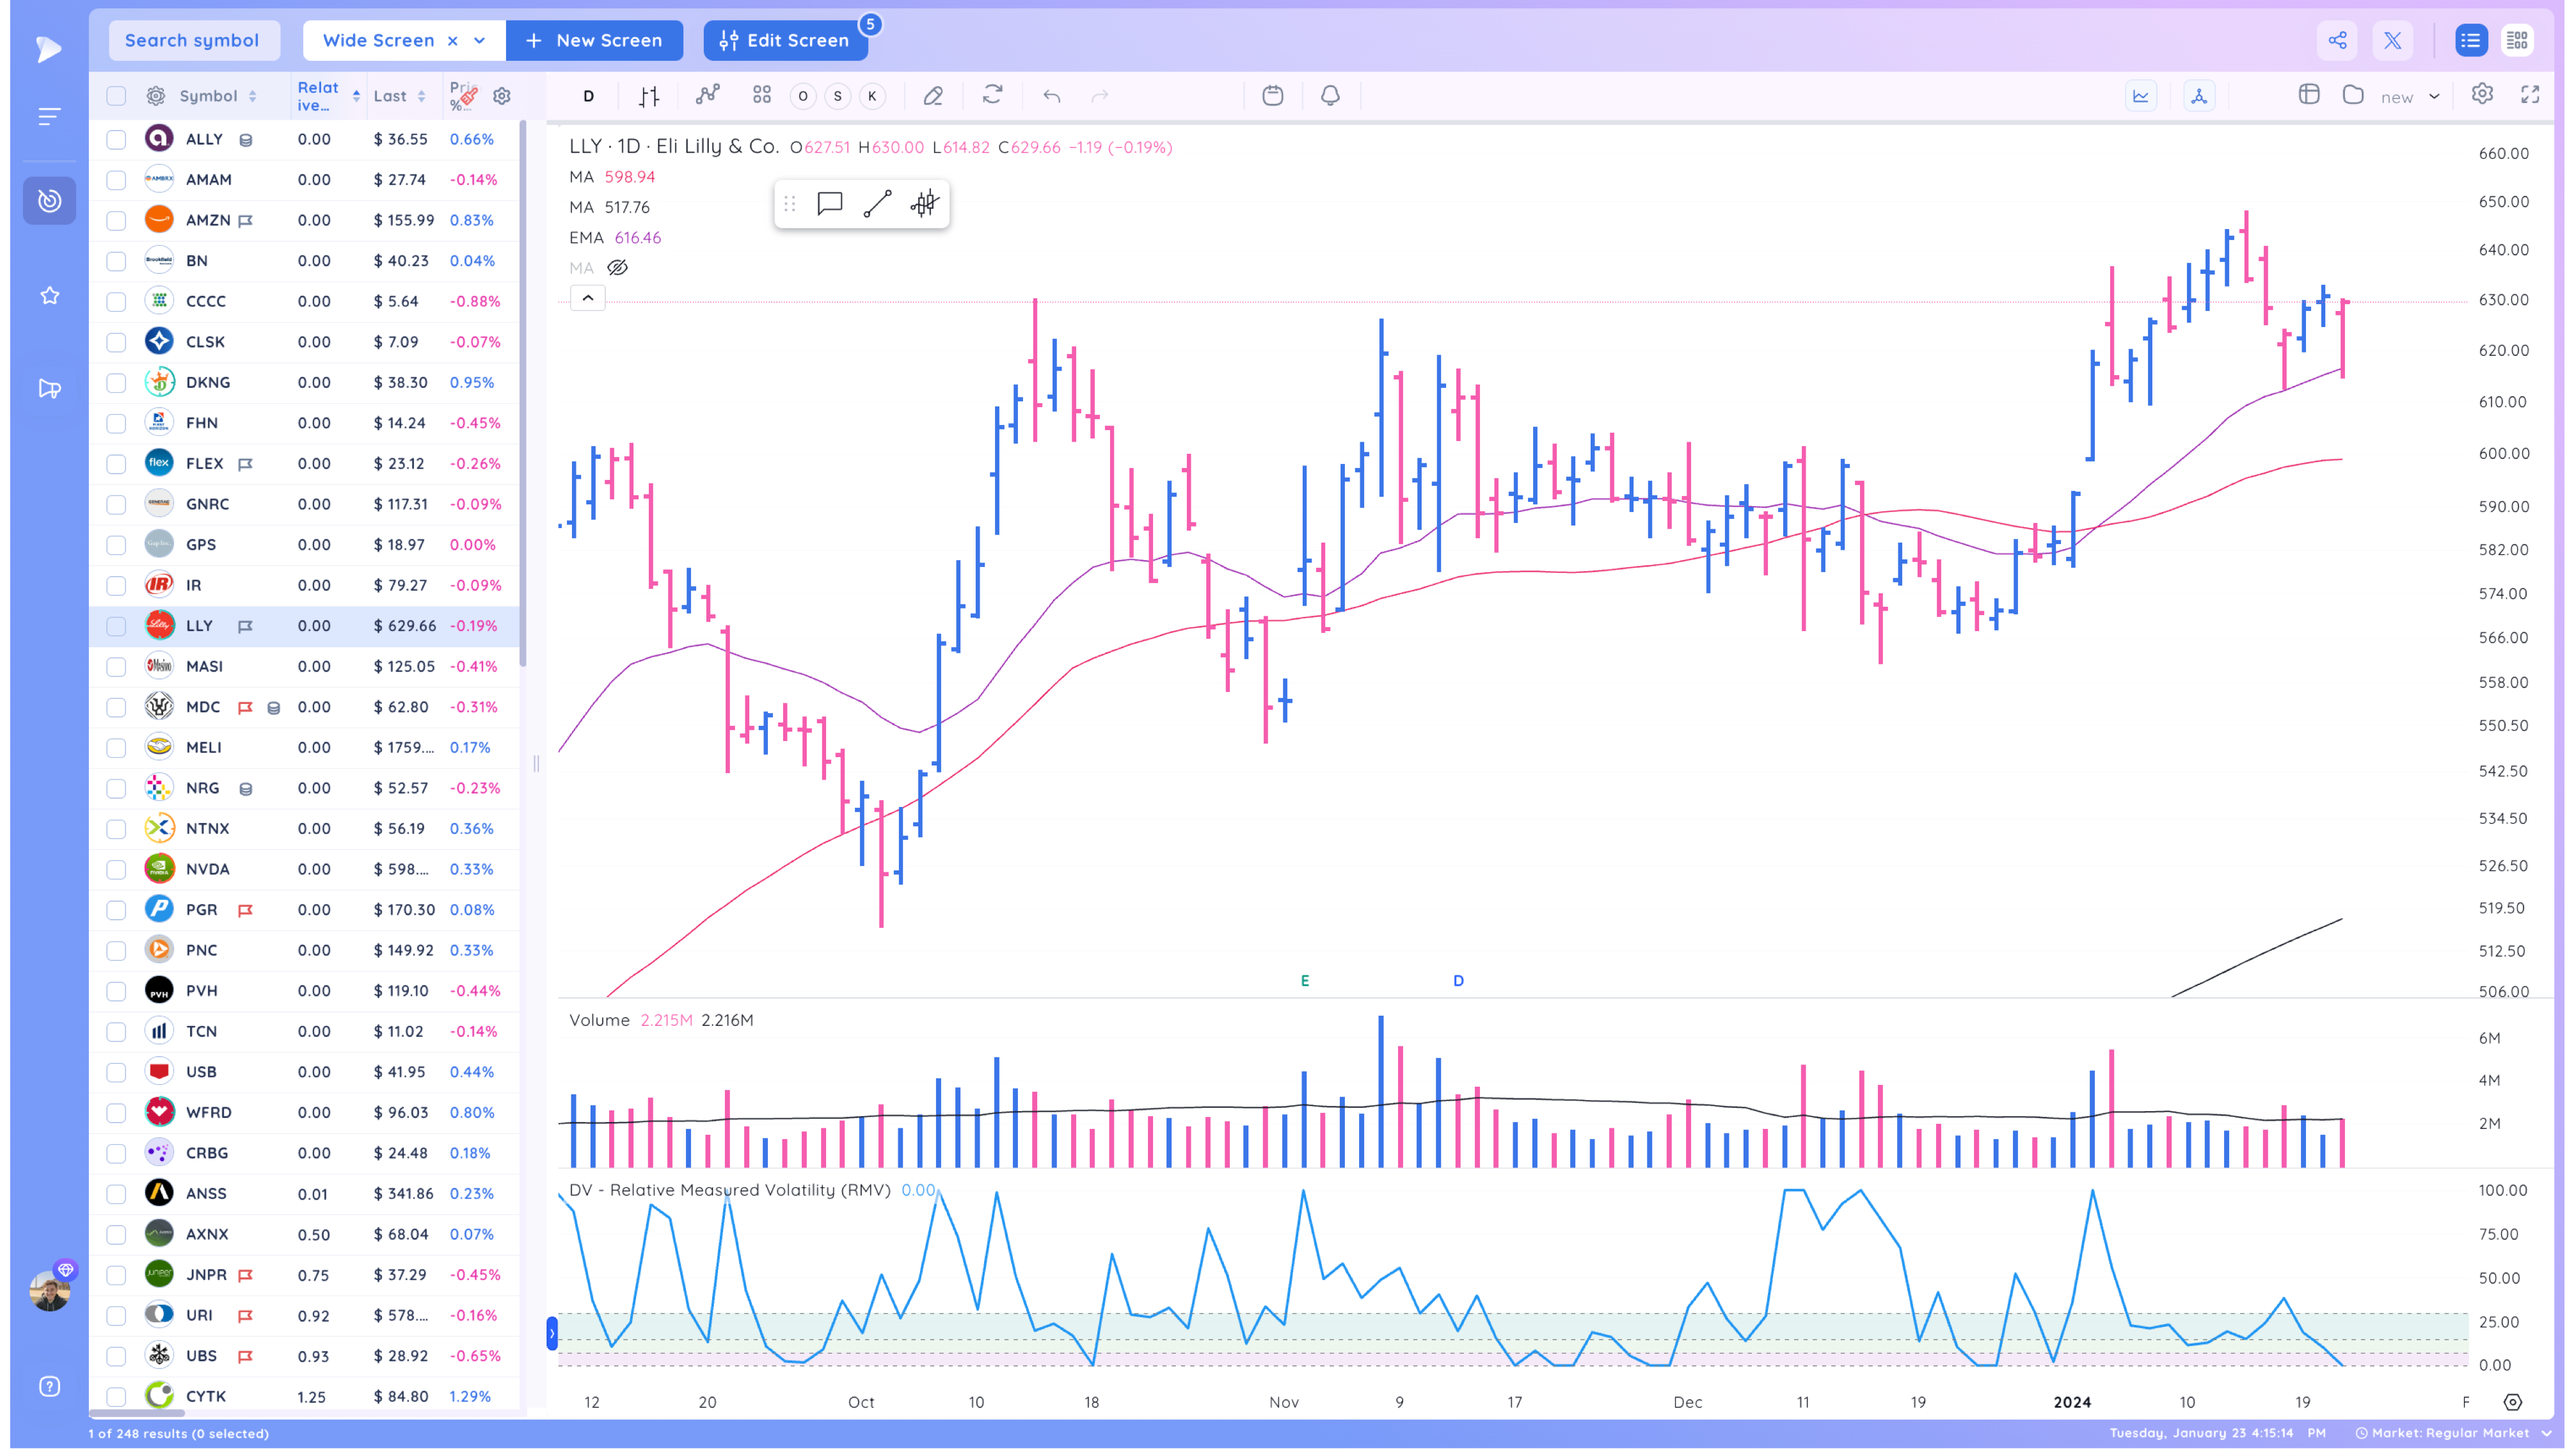Select the NVDA row
Screen dimensions: 2576x1449
click(x=305, y=869)
